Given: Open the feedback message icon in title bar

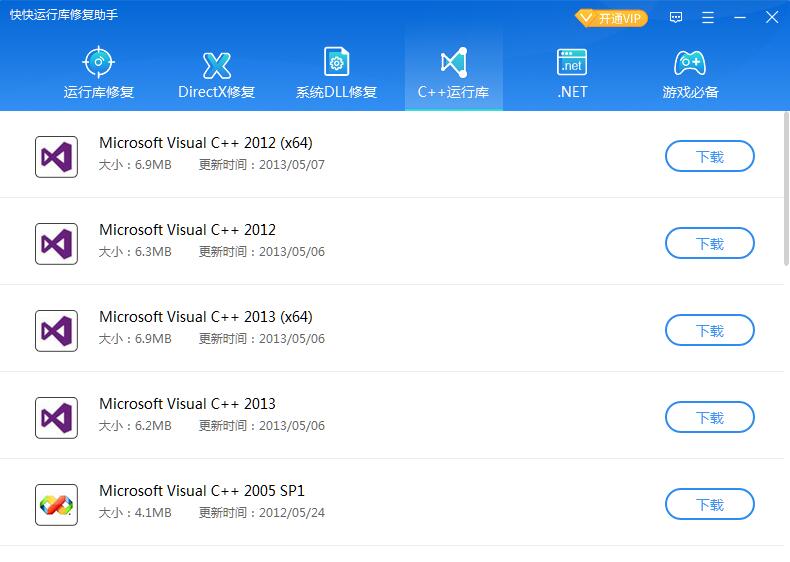Looking at the screenshot, I should click(x=676, y=18).
